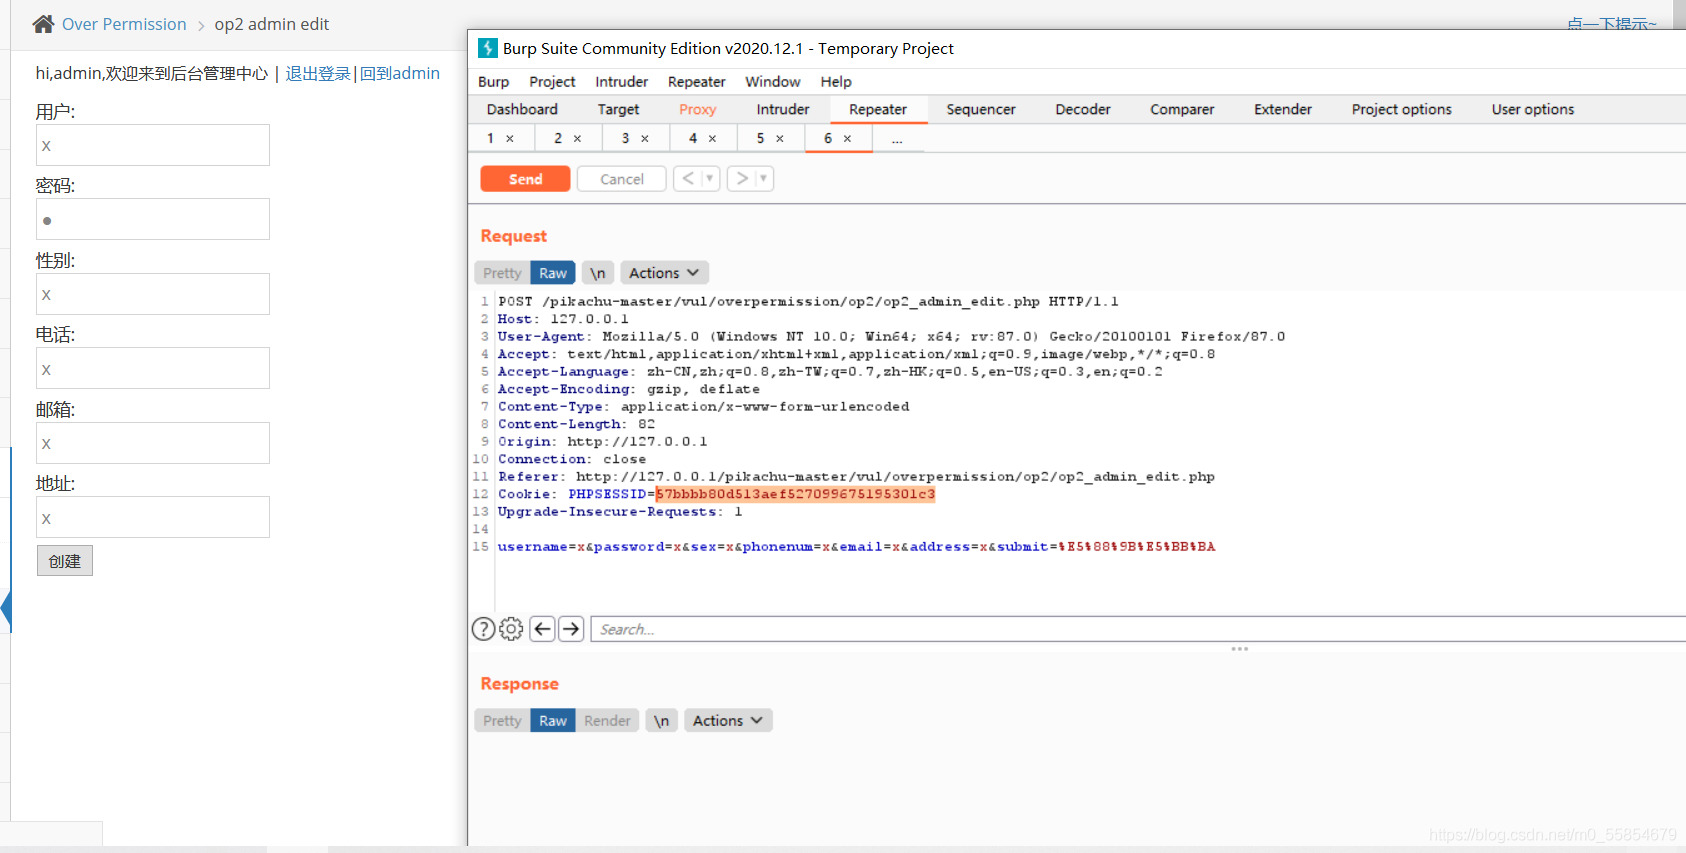The width and height of the screenshot is (1686, 853).
Task: Open the Help menu
Action: (x=836, y=82)
